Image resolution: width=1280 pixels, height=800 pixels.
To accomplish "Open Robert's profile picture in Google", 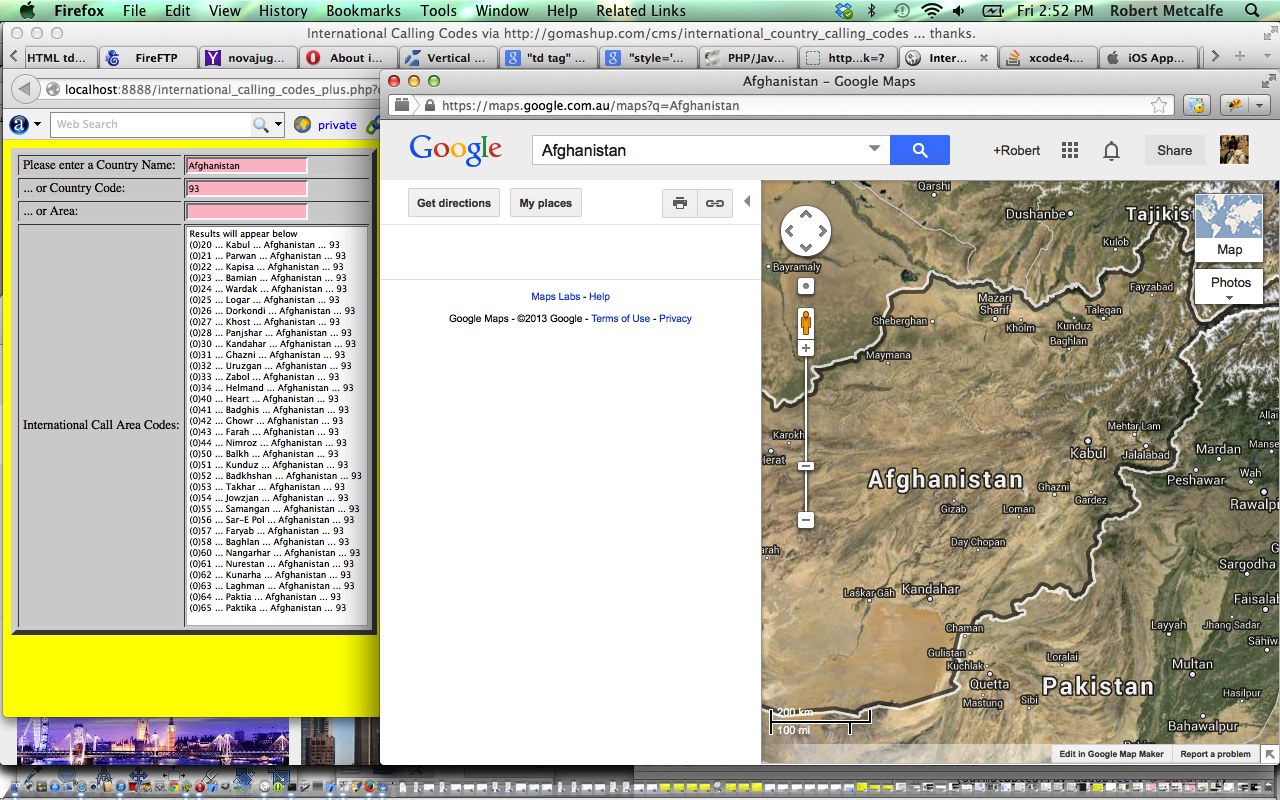I will (x=1234, y=150).
